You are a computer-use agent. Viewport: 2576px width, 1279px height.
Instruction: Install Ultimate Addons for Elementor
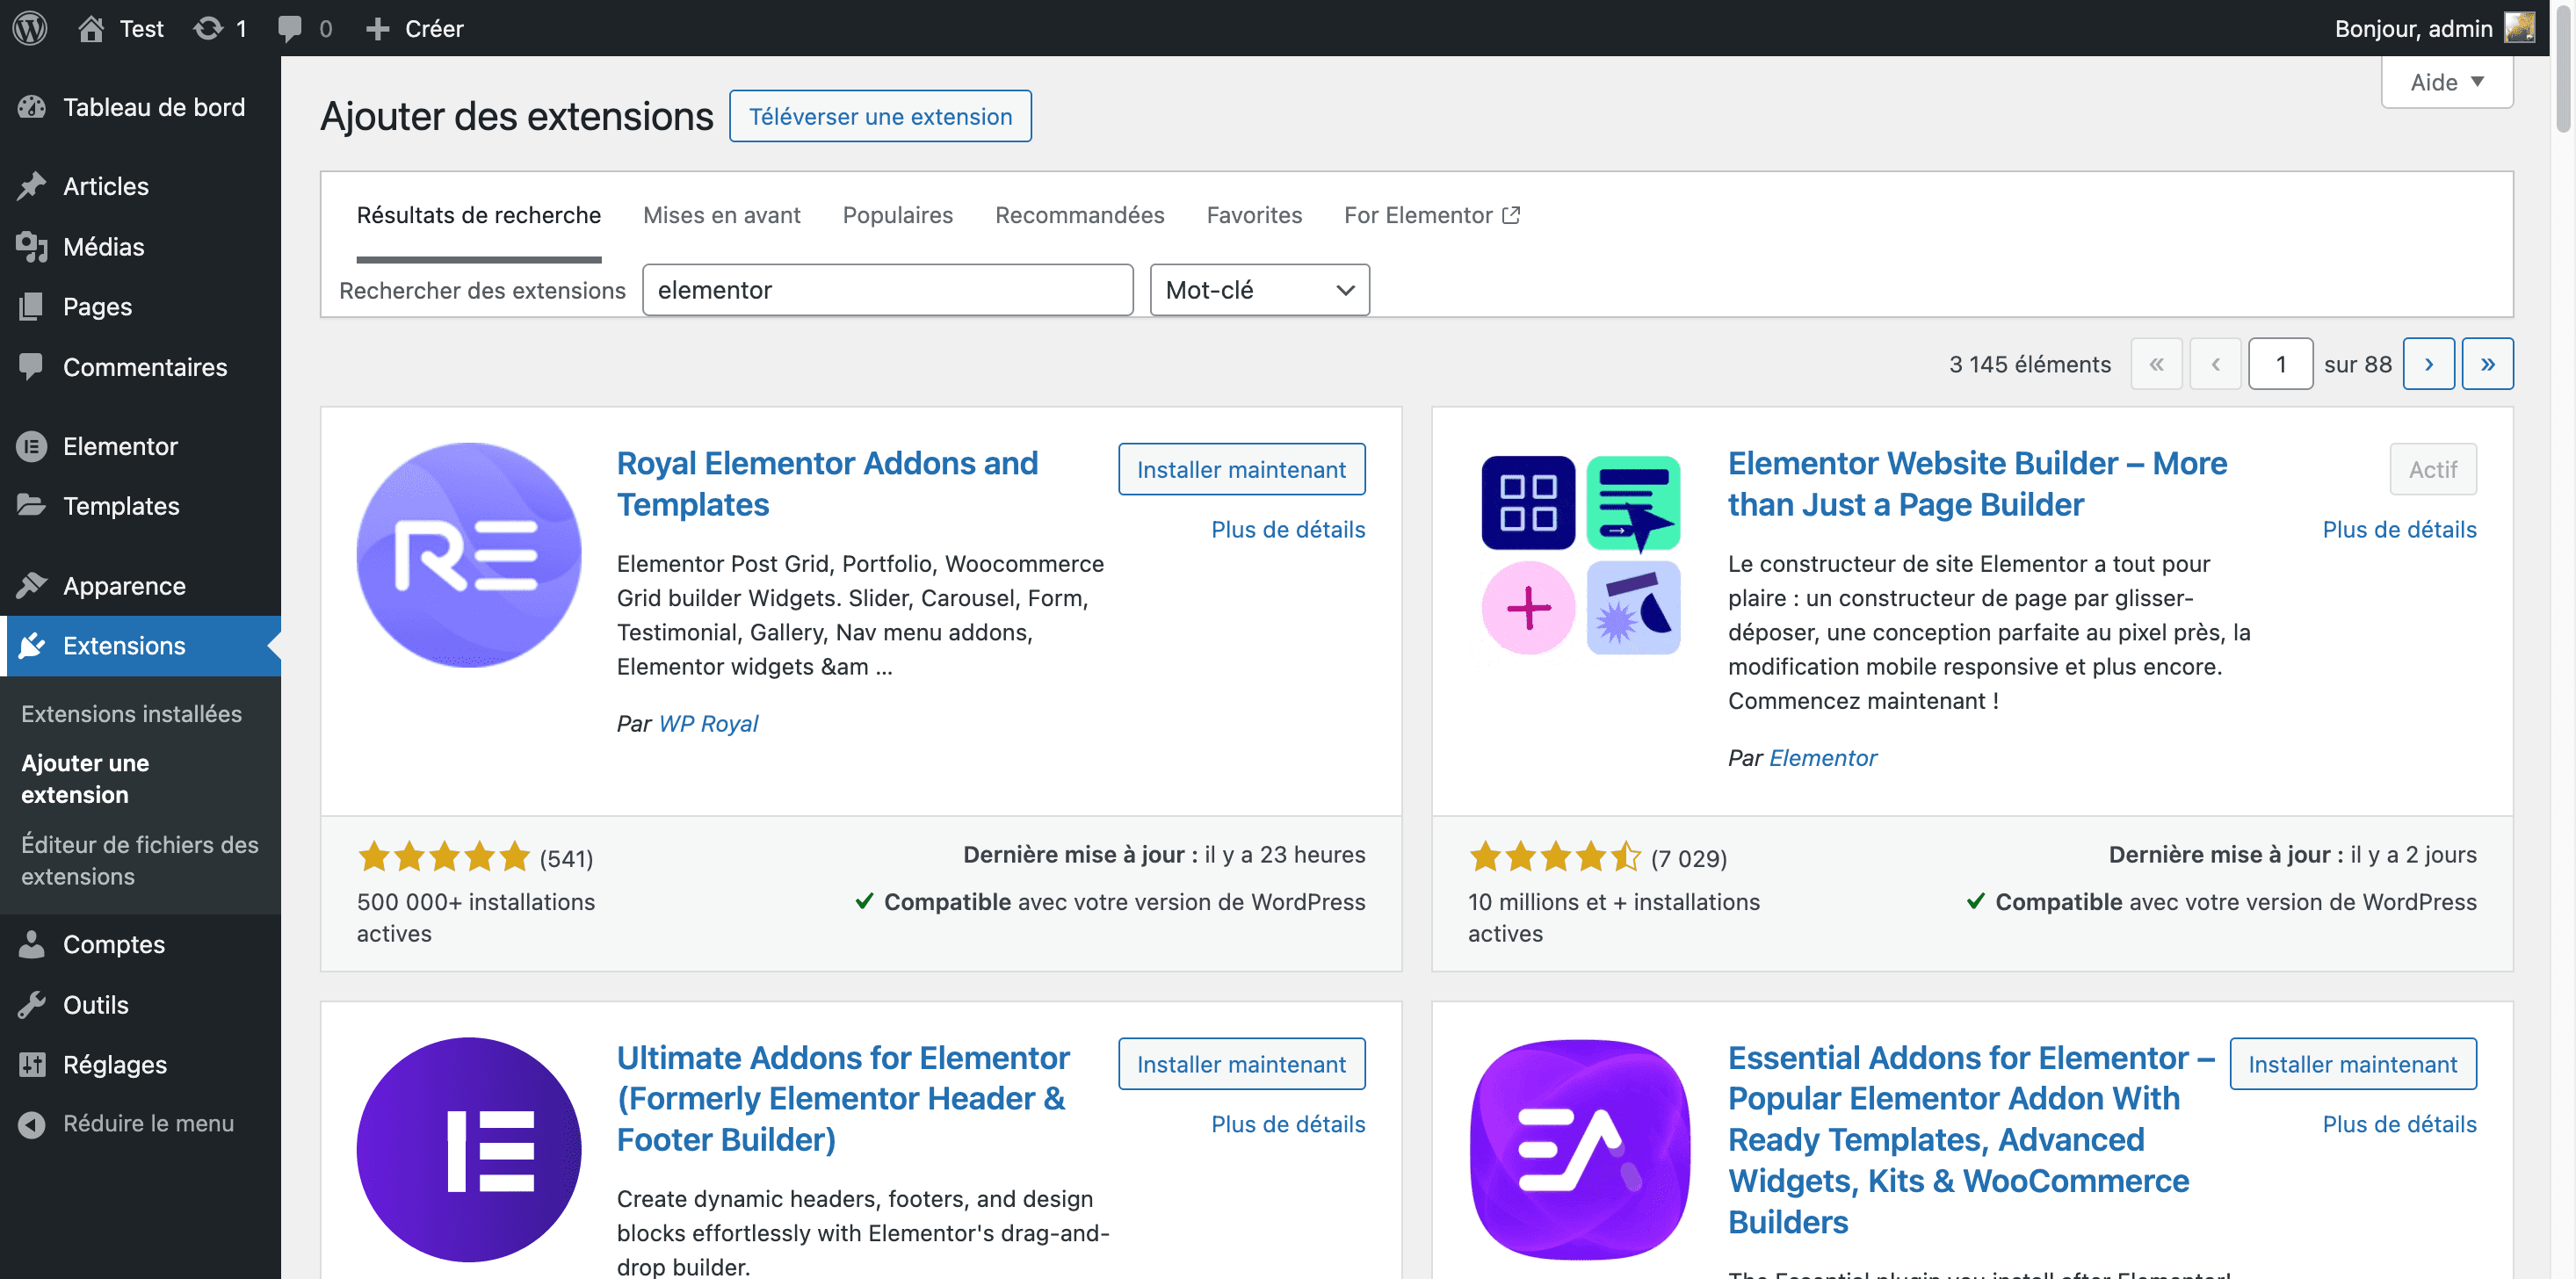[x=1241, y=1064]
